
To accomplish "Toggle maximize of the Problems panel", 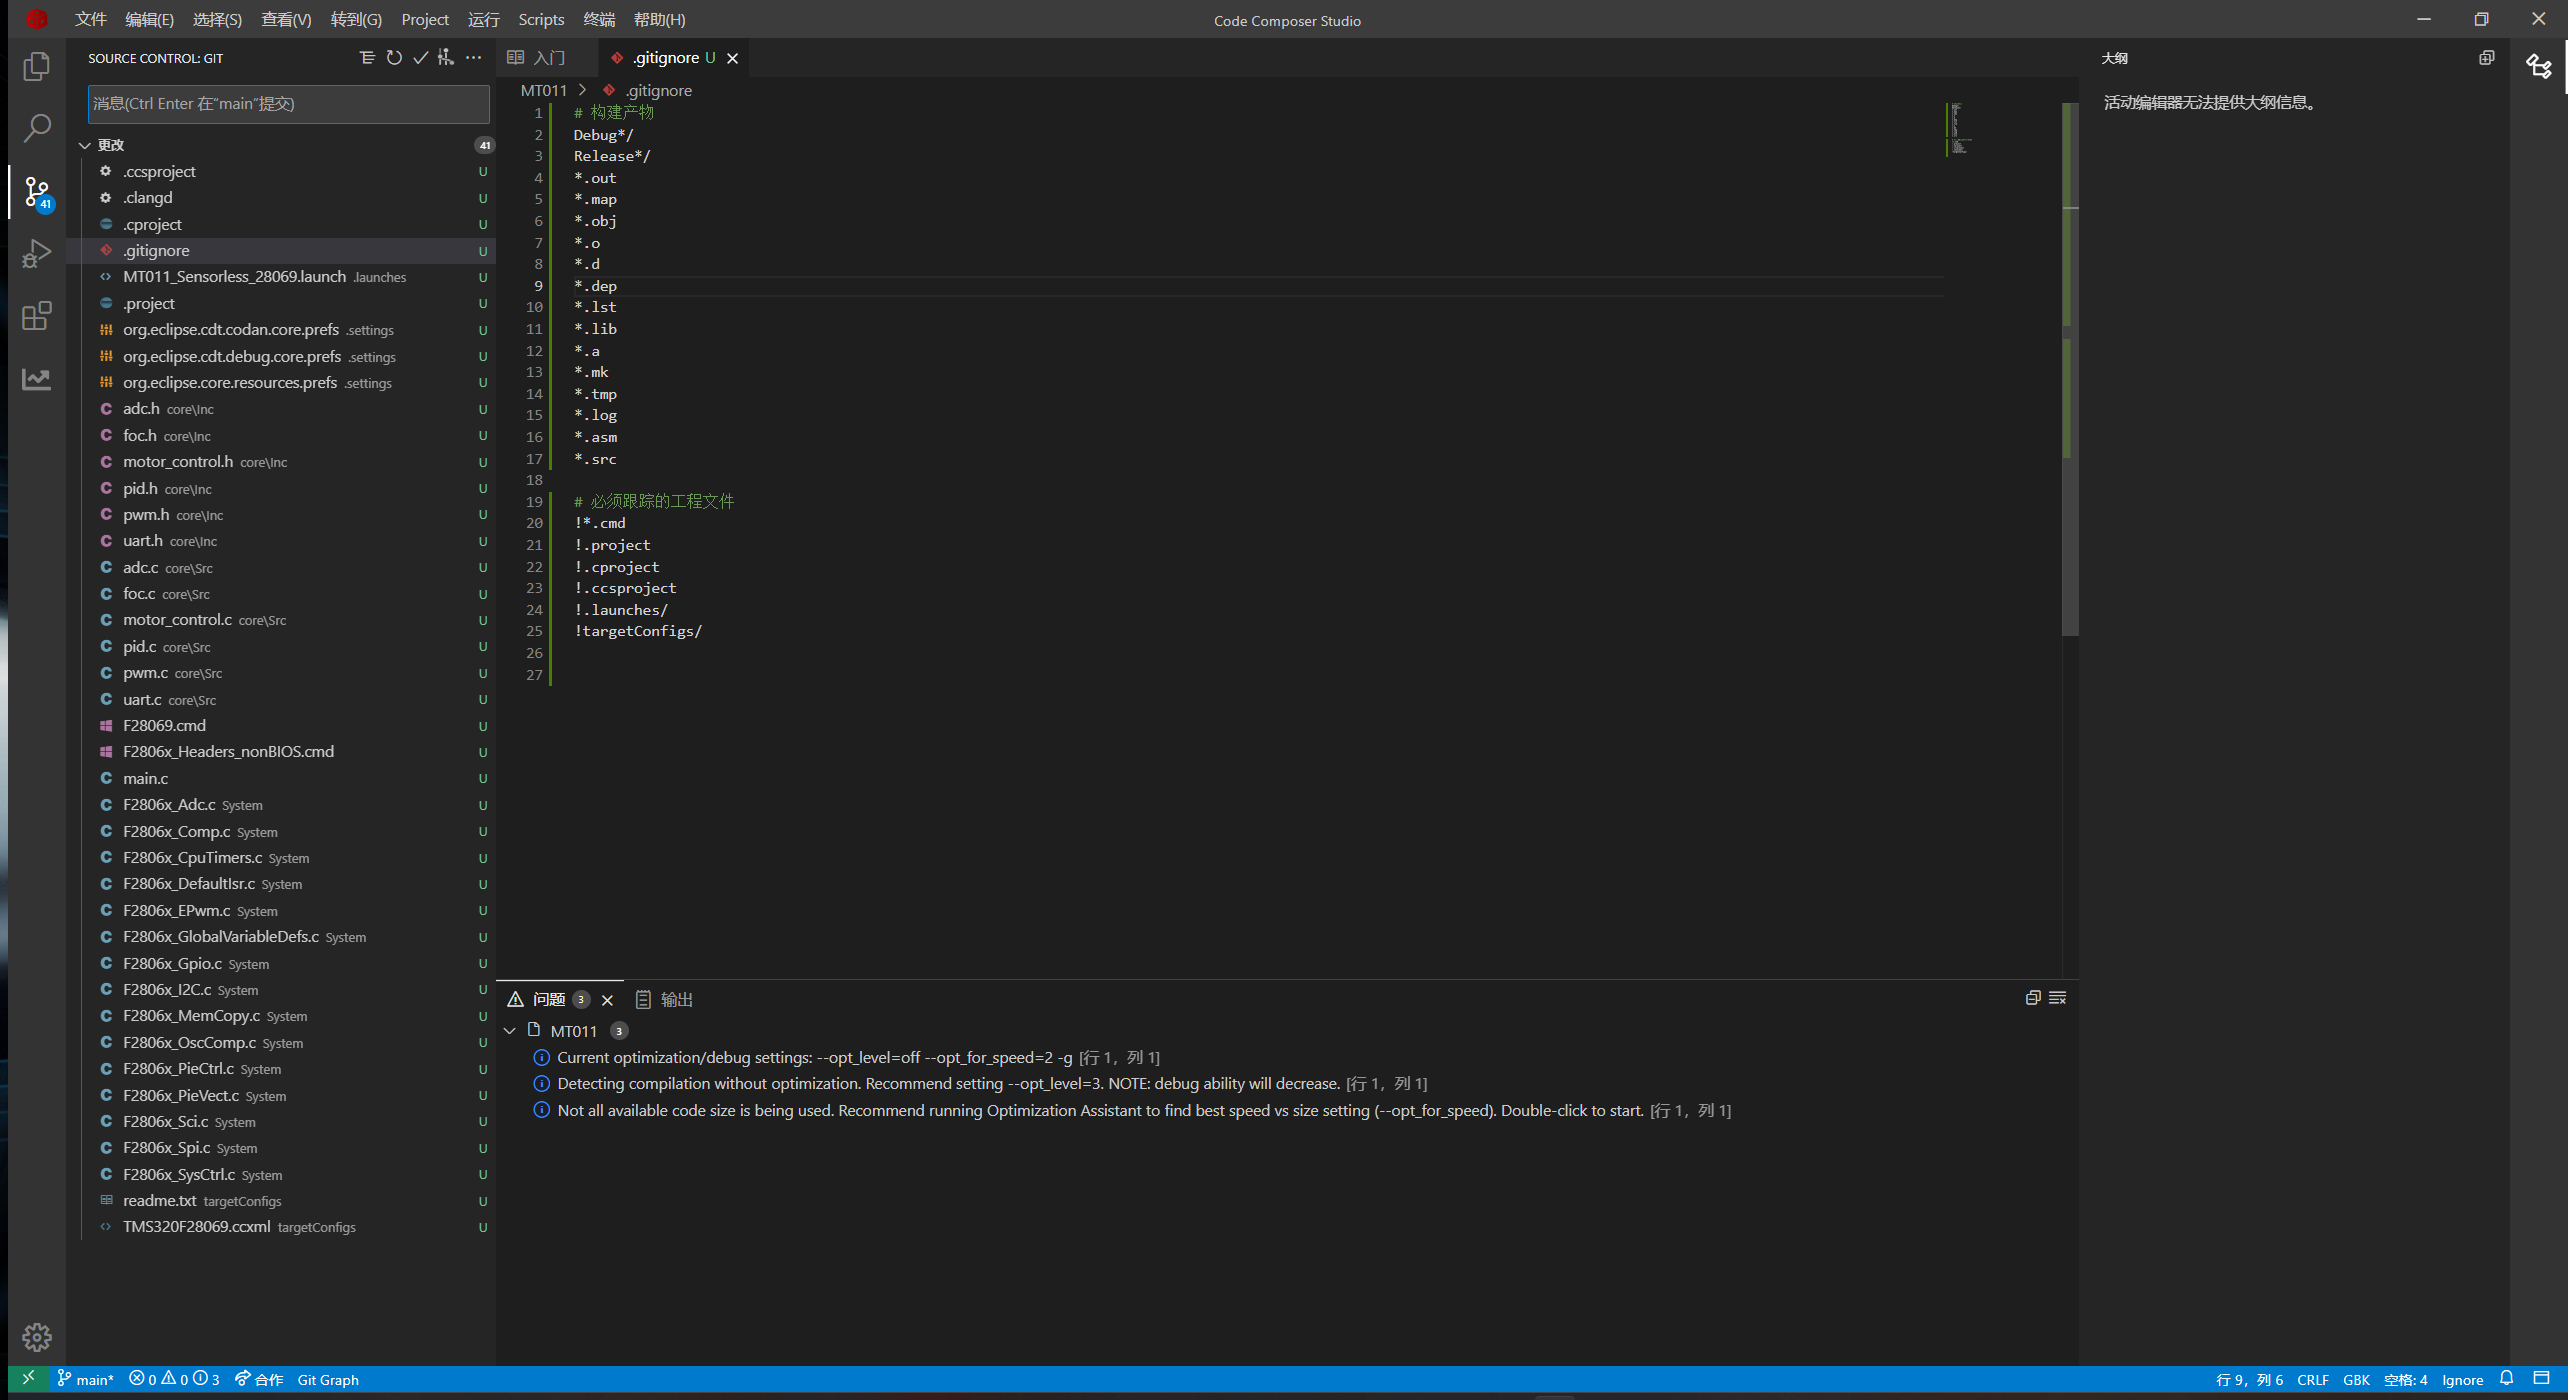I will point(2032,998).
